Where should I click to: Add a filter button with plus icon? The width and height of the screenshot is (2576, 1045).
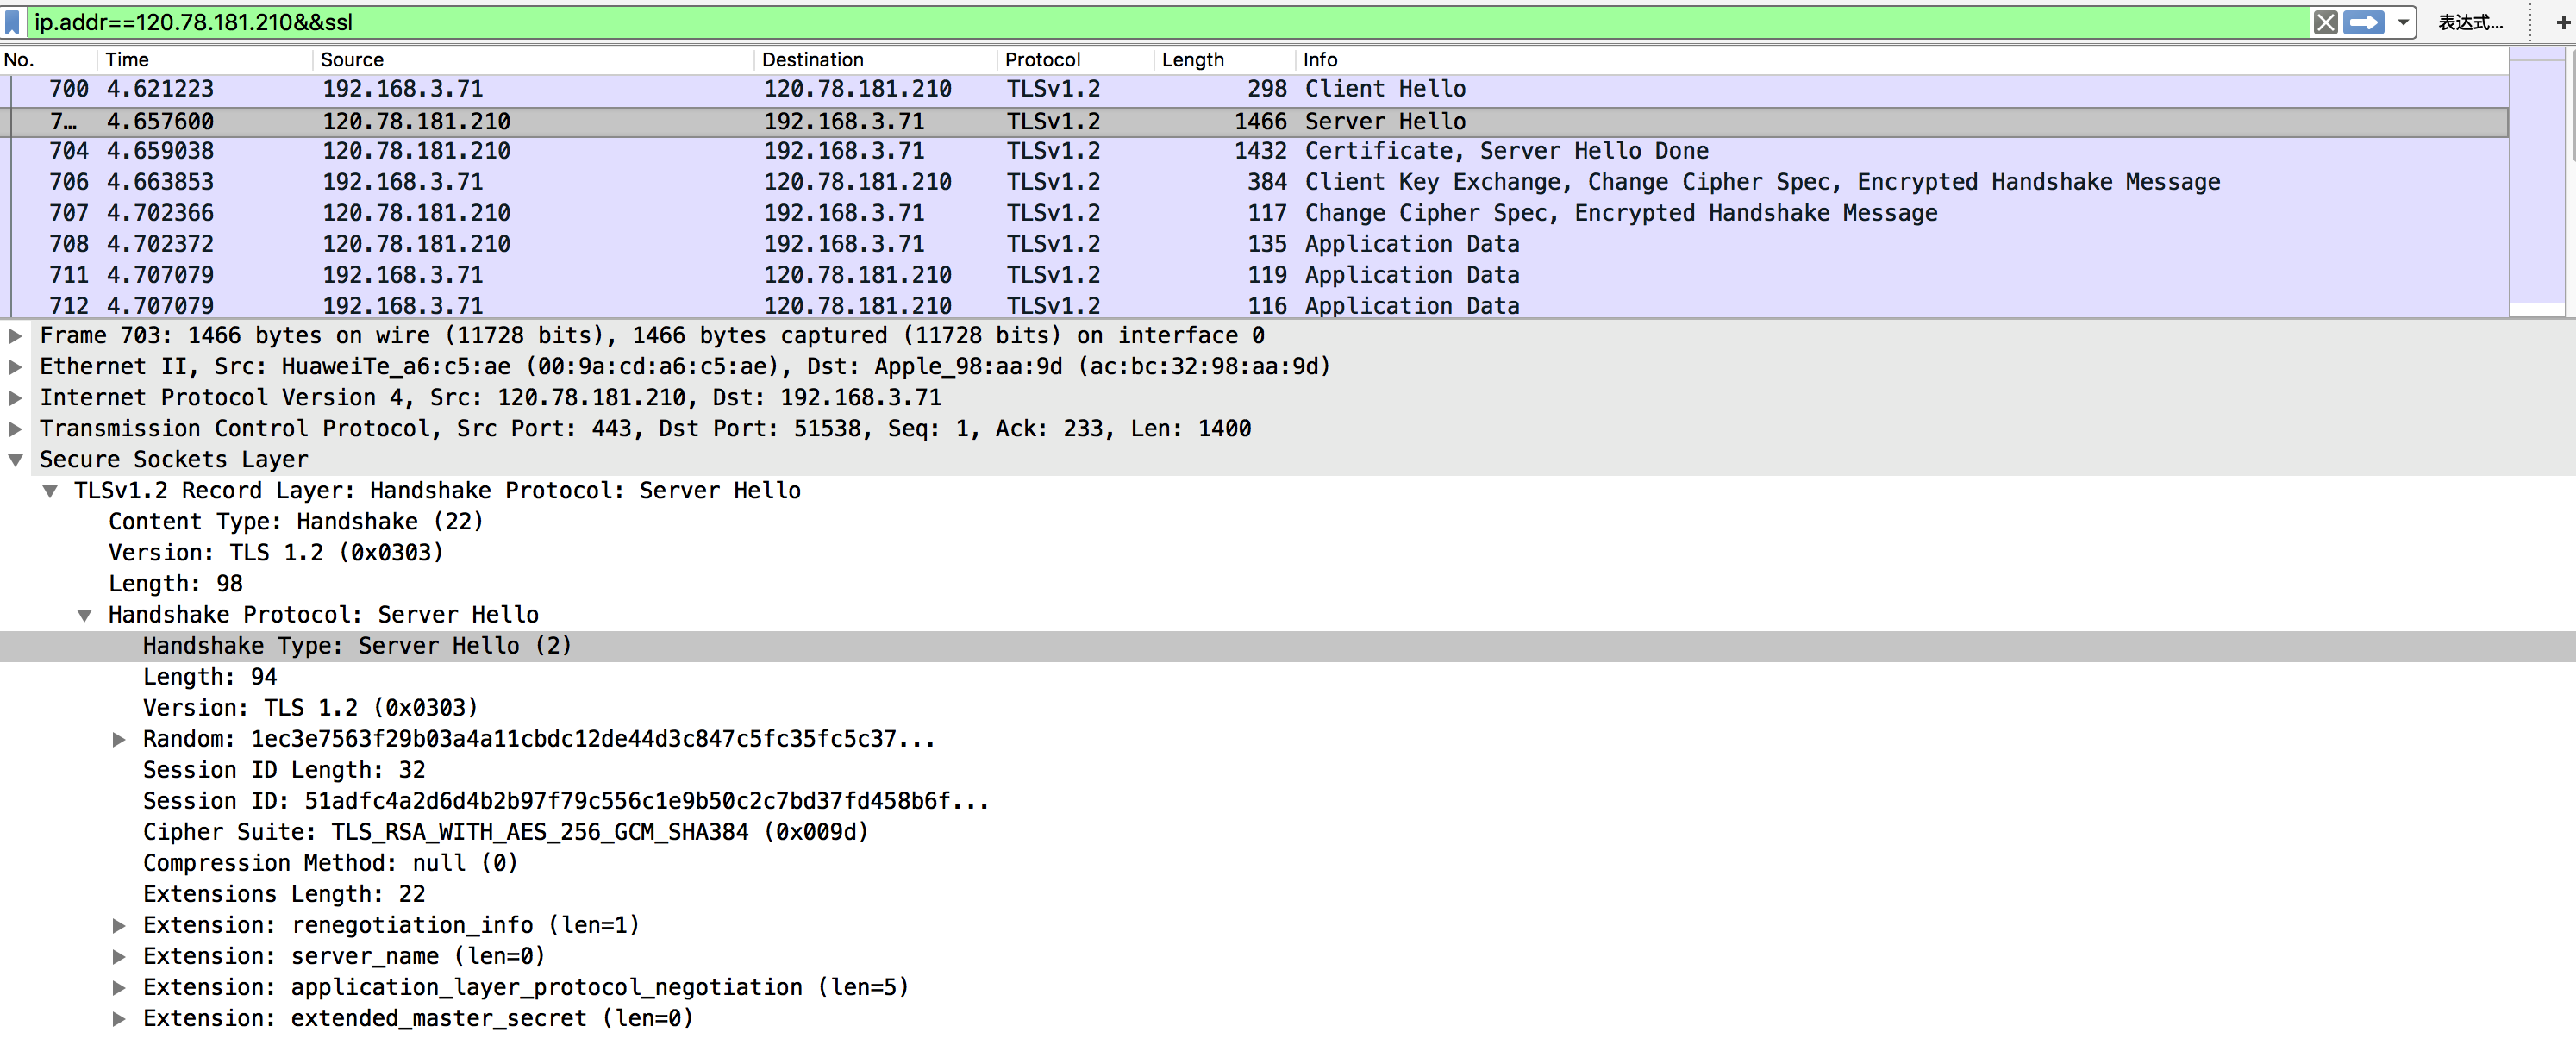coord(2562,22)
